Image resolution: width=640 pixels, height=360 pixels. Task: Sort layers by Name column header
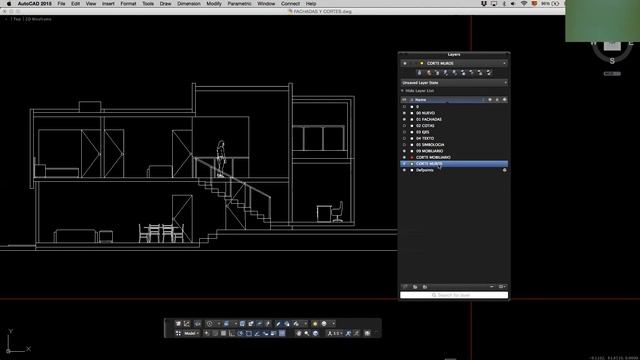click(x=420, y=100)
